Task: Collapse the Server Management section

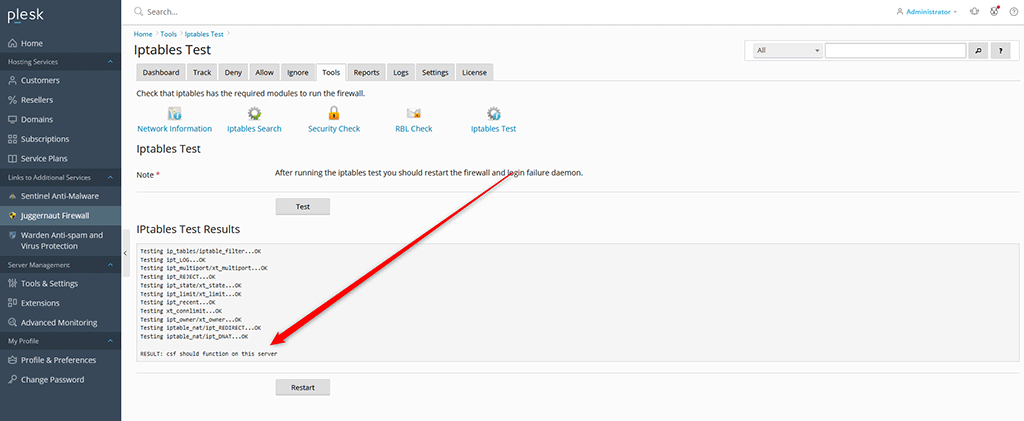Action: 110,265
